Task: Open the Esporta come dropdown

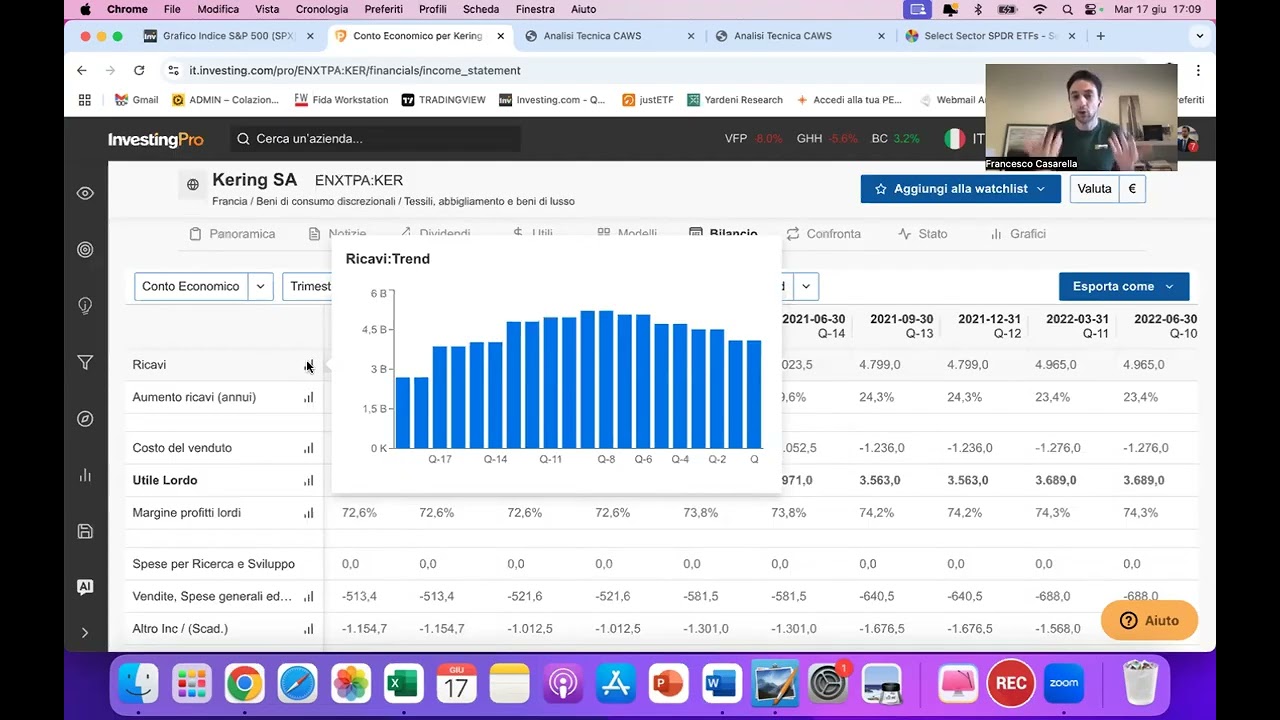Action: 1124,286
